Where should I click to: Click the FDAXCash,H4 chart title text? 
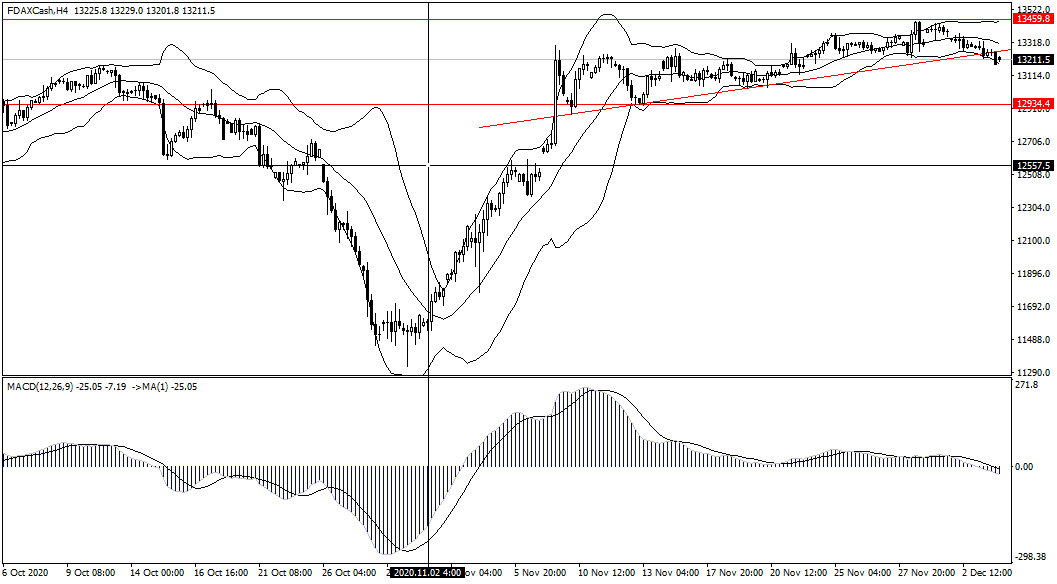(x=38, y=10)
